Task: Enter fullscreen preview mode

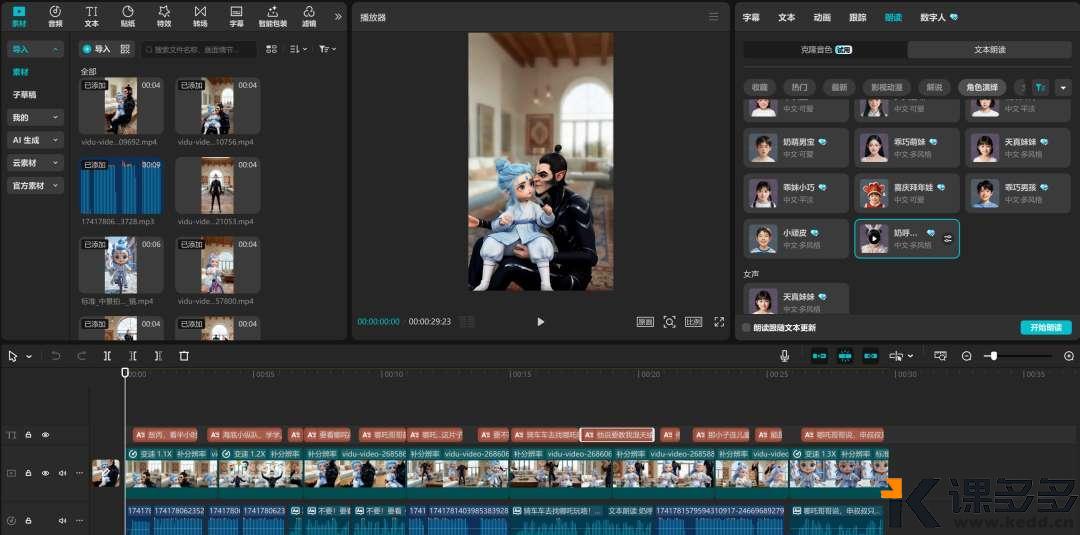Action: click(x=719, y=322)
